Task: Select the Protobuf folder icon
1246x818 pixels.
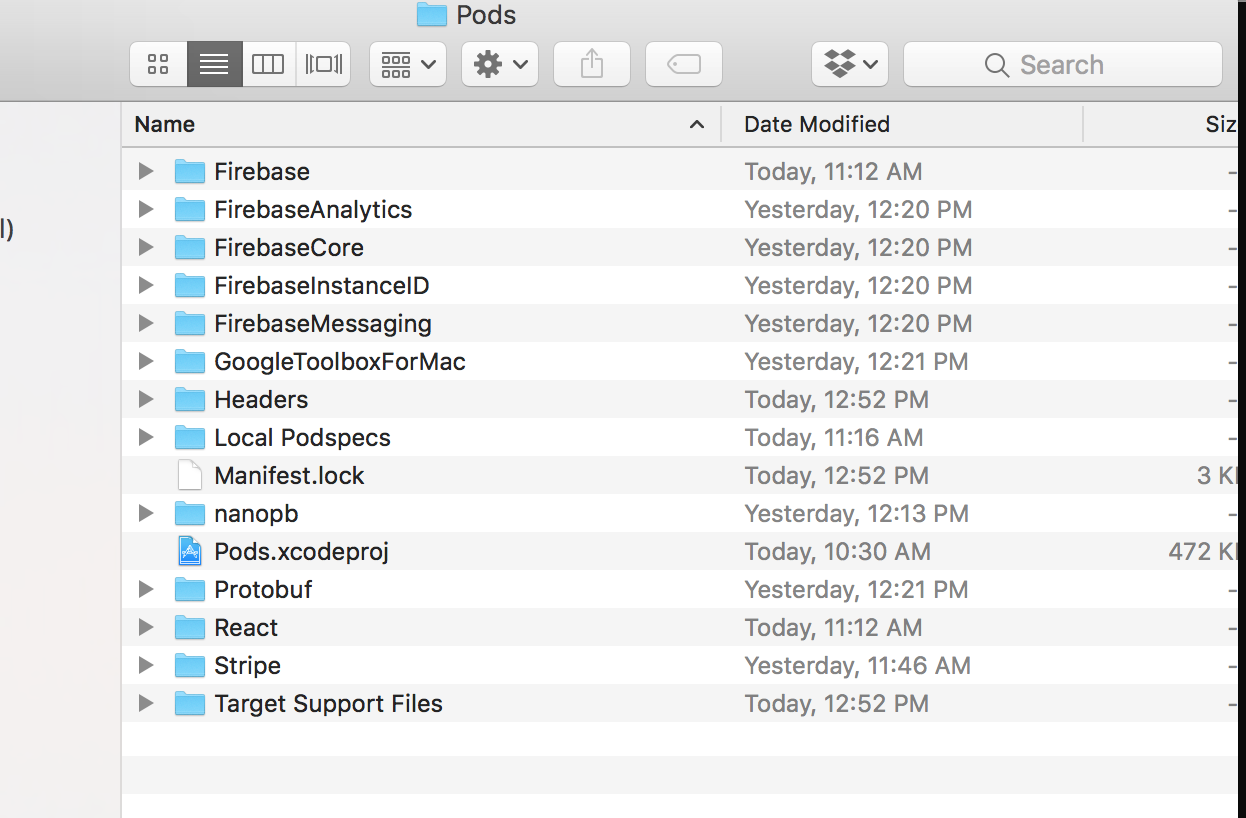Action: coord(189,589)
